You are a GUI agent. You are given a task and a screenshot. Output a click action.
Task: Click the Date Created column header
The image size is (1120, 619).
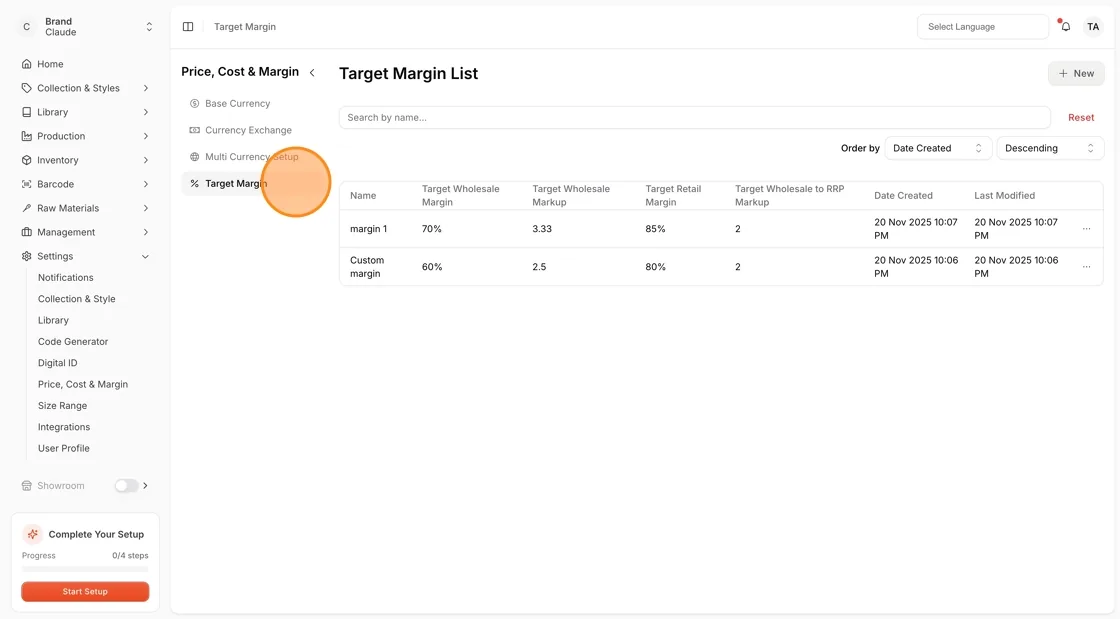click(904, 196)
